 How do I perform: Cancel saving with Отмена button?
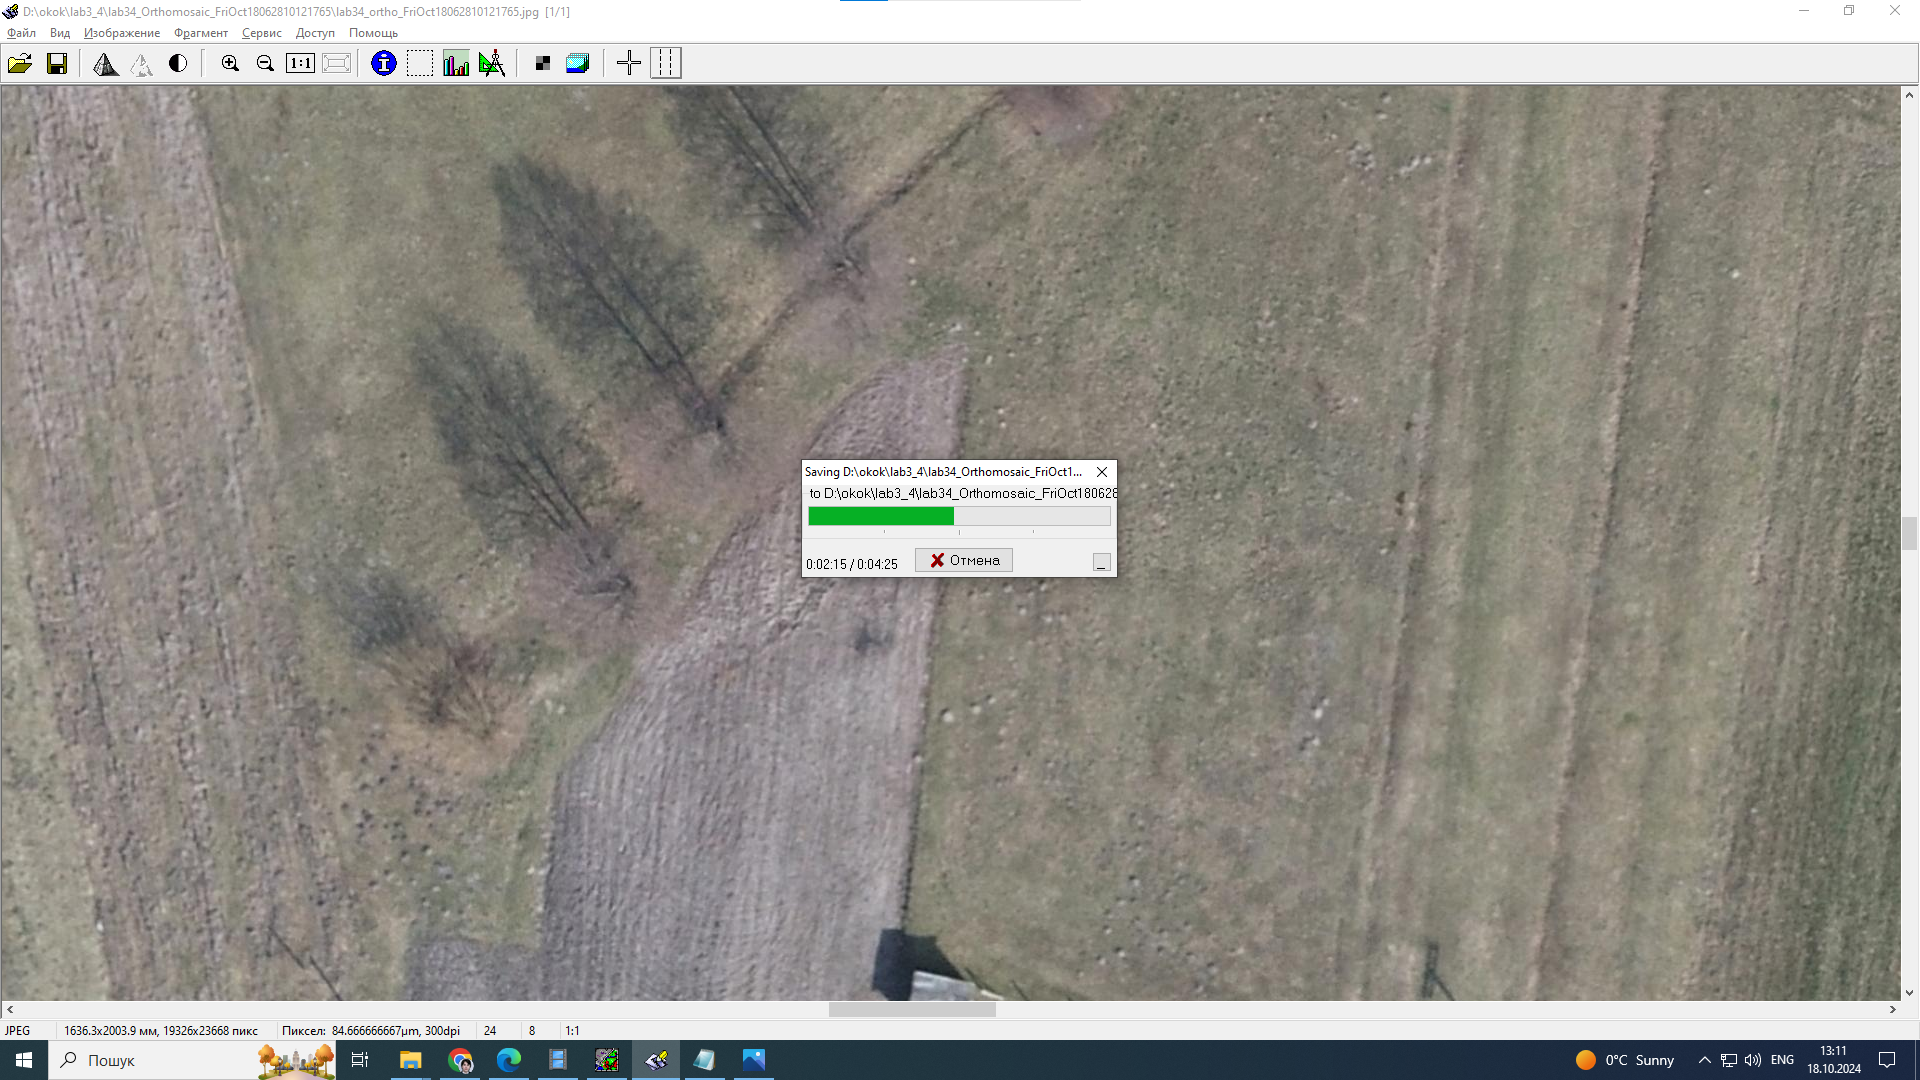point(964,560)
